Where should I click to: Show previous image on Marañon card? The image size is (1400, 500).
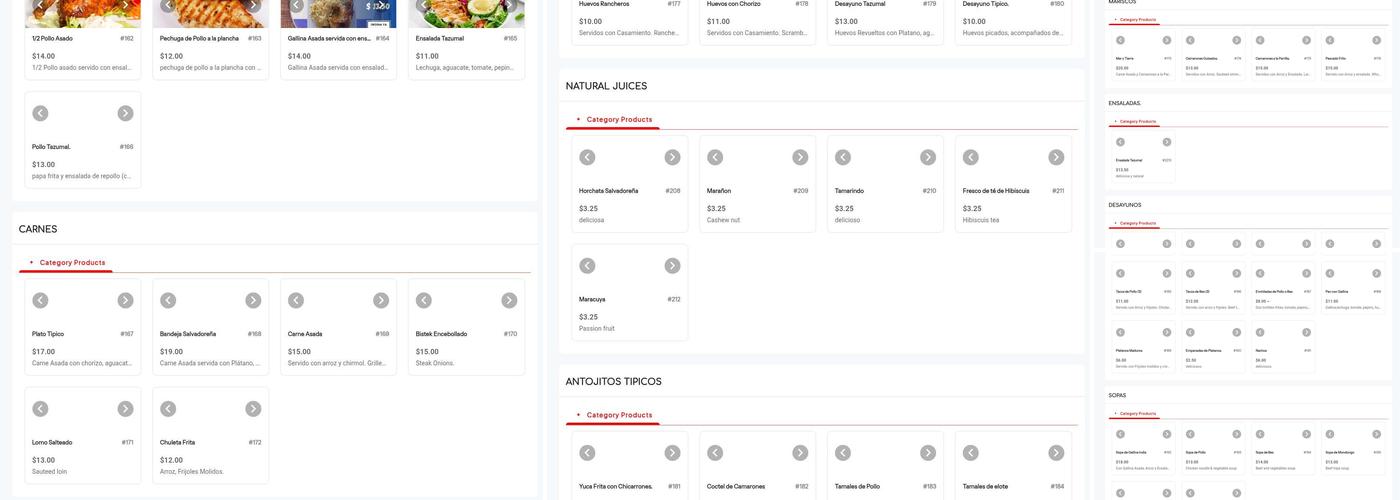coord(715,157)
